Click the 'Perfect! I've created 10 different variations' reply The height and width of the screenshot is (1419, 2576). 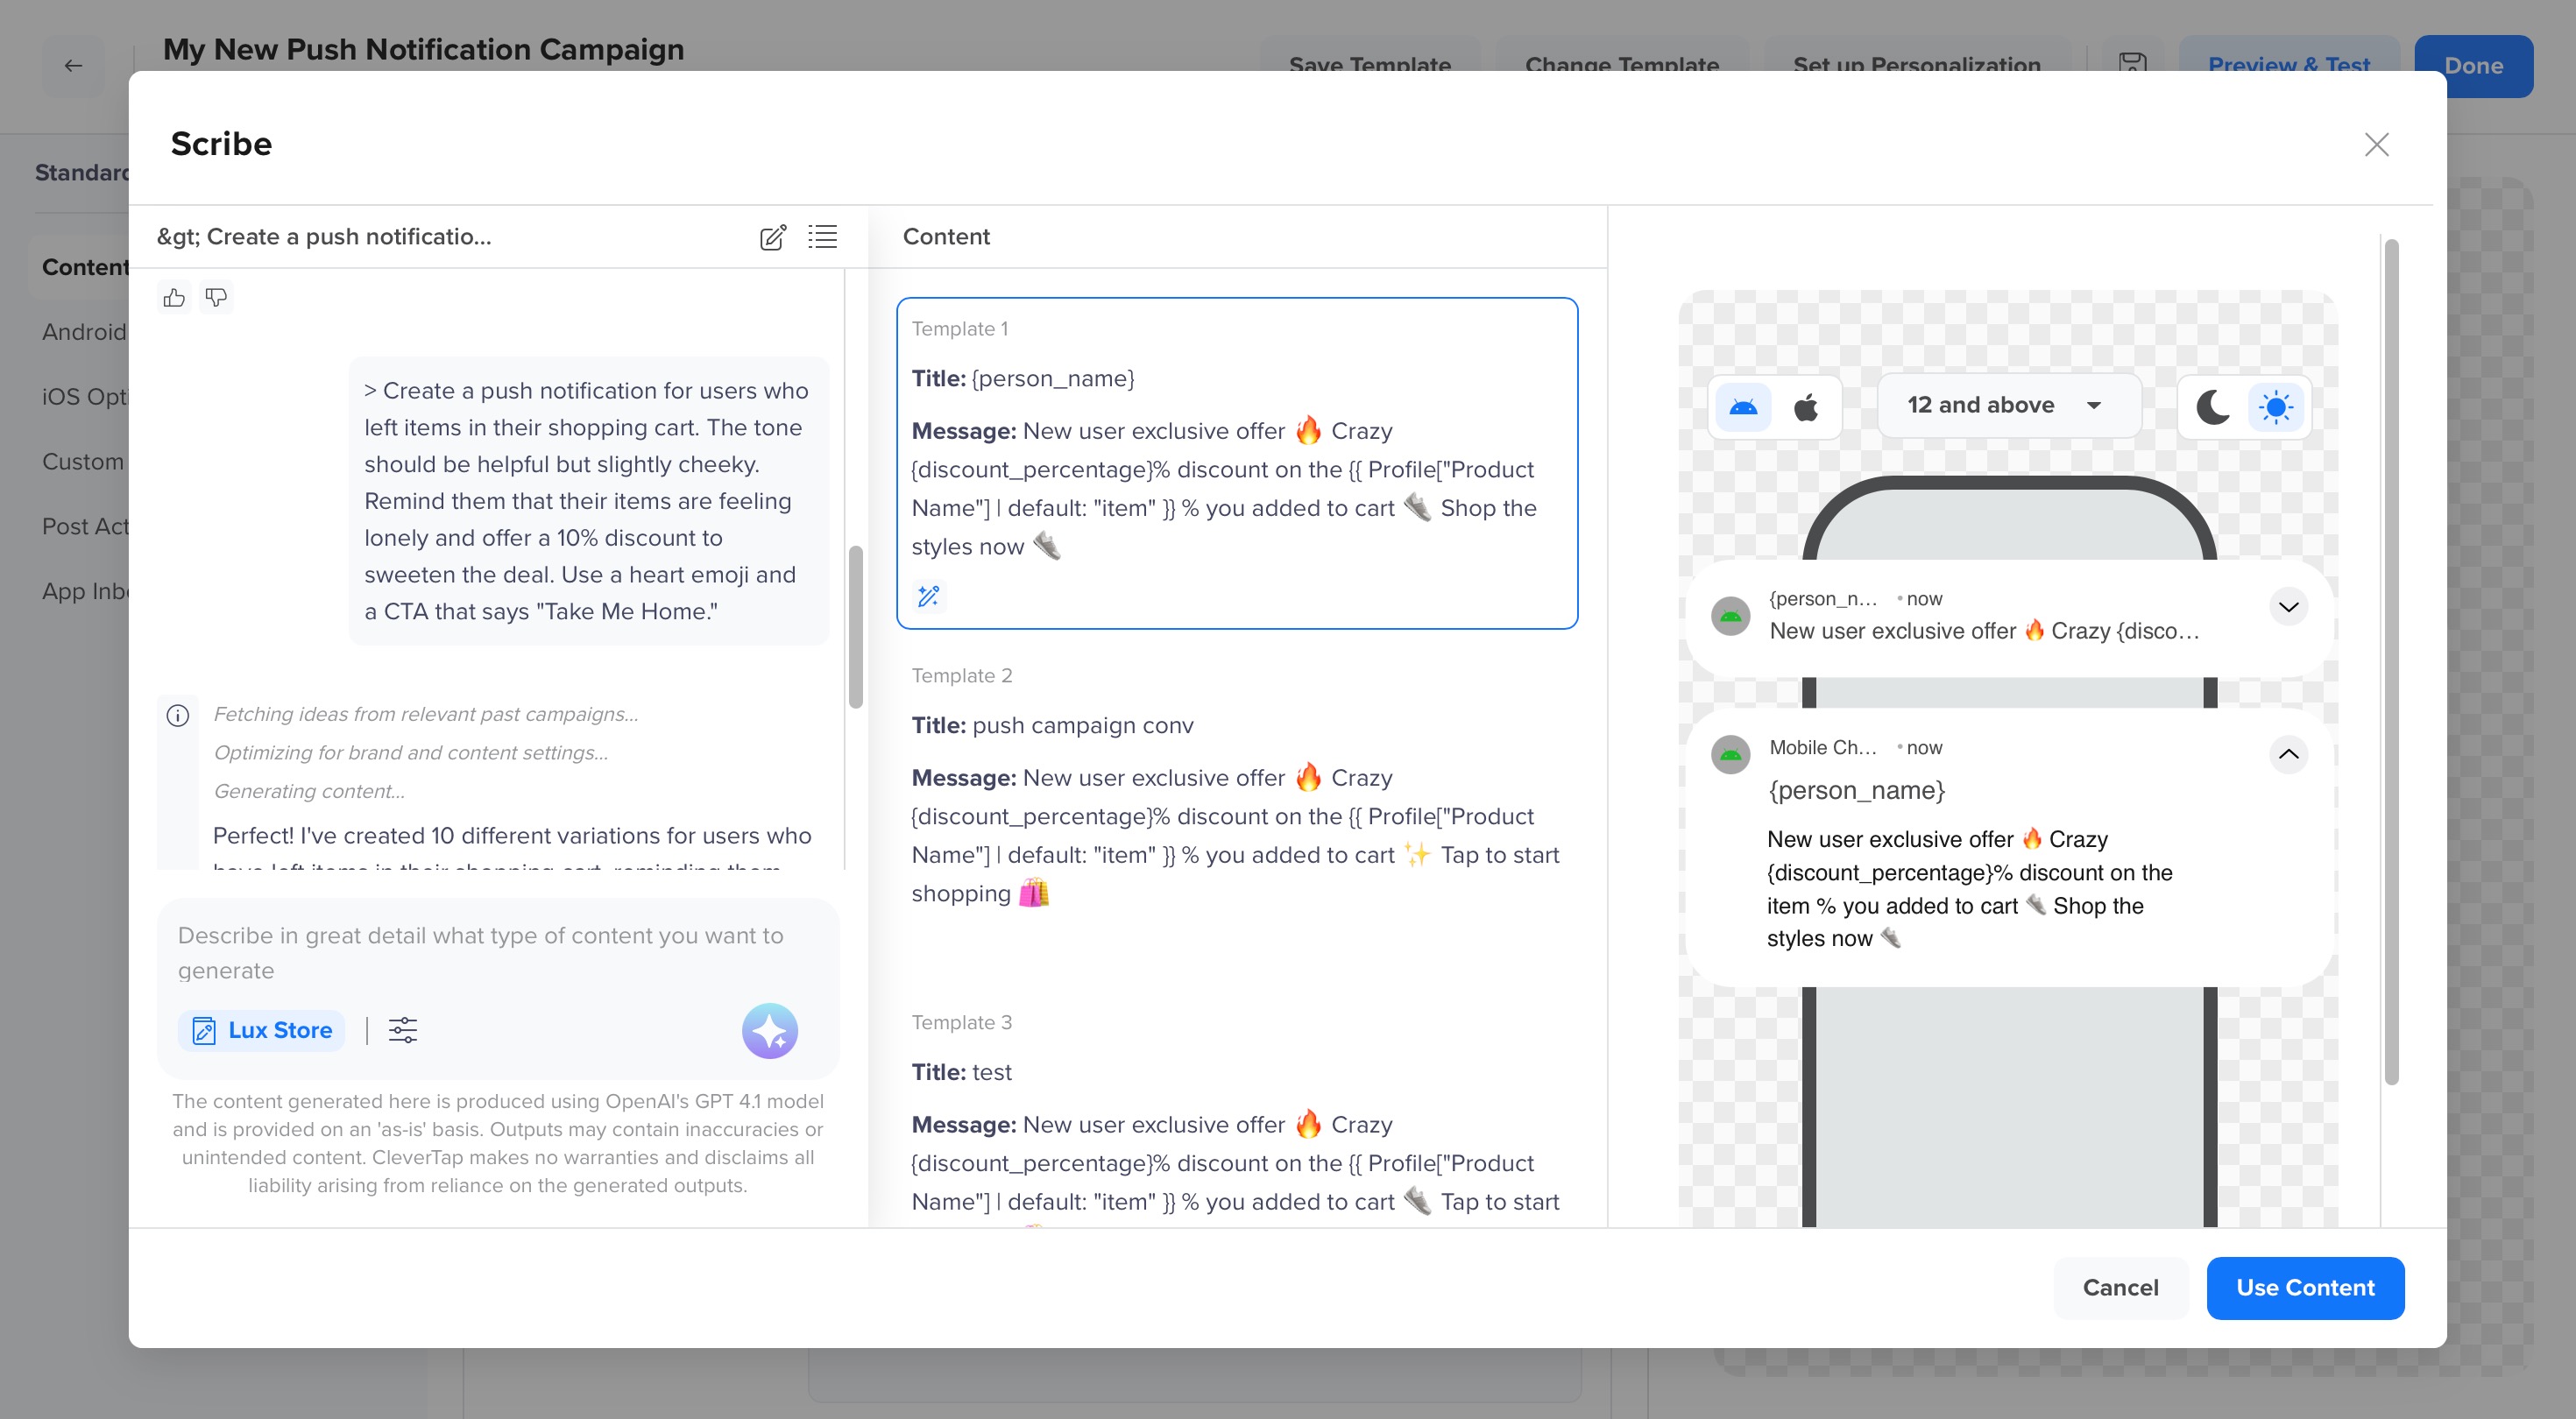(x=512, y=848)
